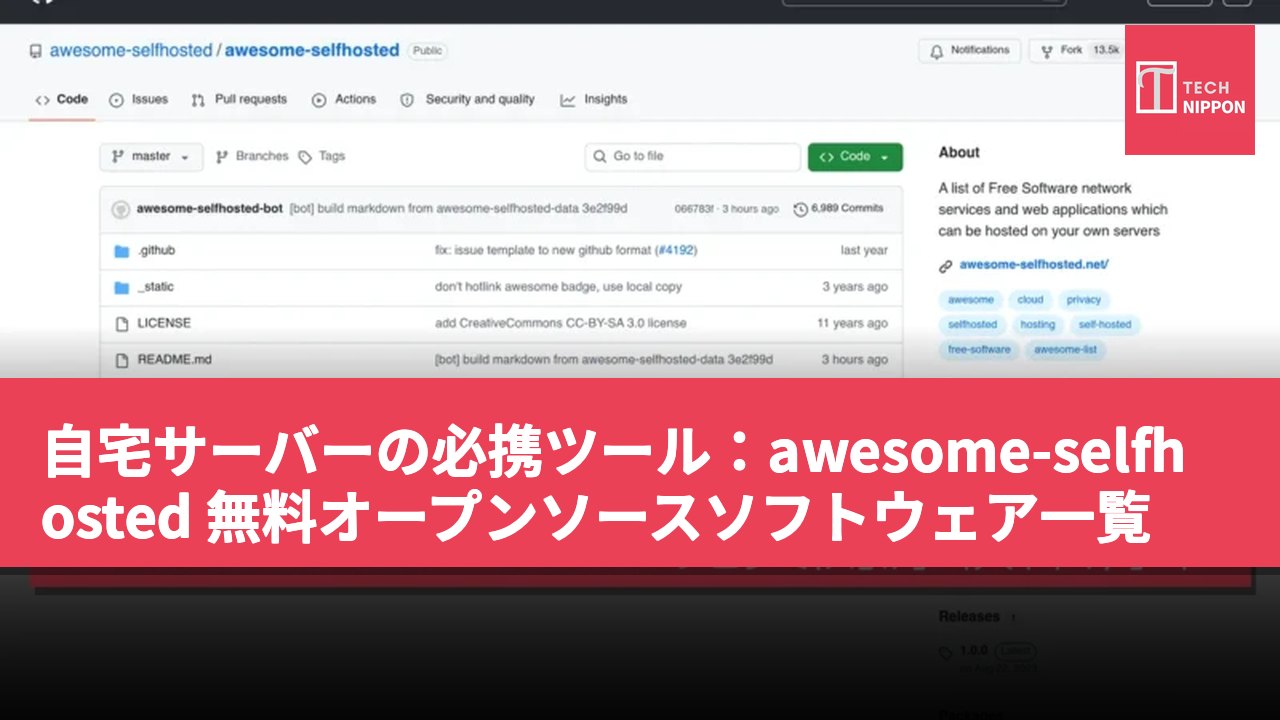This screenshot has width=1280, height=720.
Task: View Tags list
Action: 322,157
